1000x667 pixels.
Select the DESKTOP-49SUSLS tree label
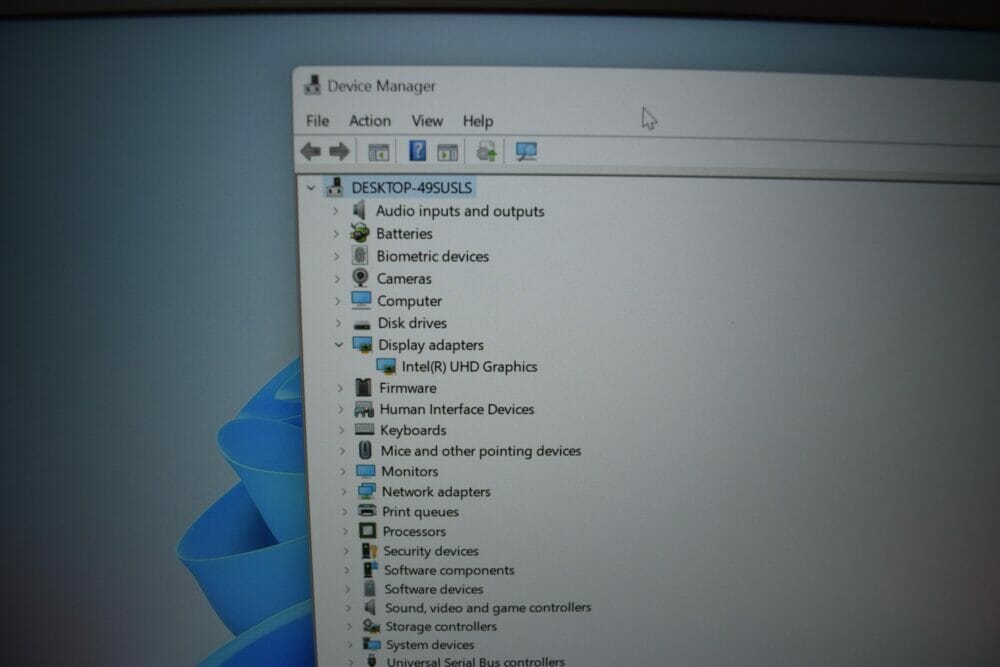412,187
